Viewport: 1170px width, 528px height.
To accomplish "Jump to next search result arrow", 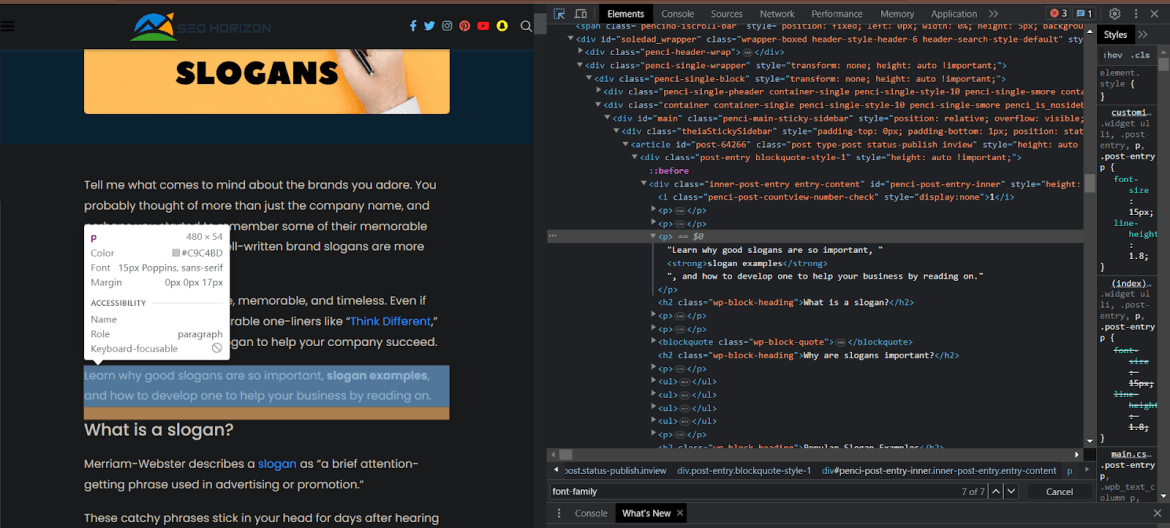I will 1011,492.
